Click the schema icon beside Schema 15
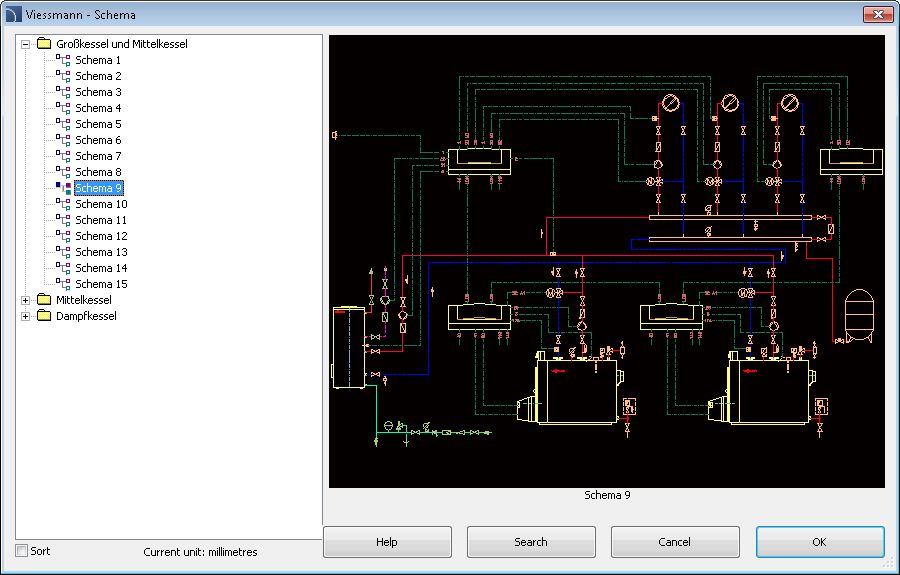 (x=63, y=284)
